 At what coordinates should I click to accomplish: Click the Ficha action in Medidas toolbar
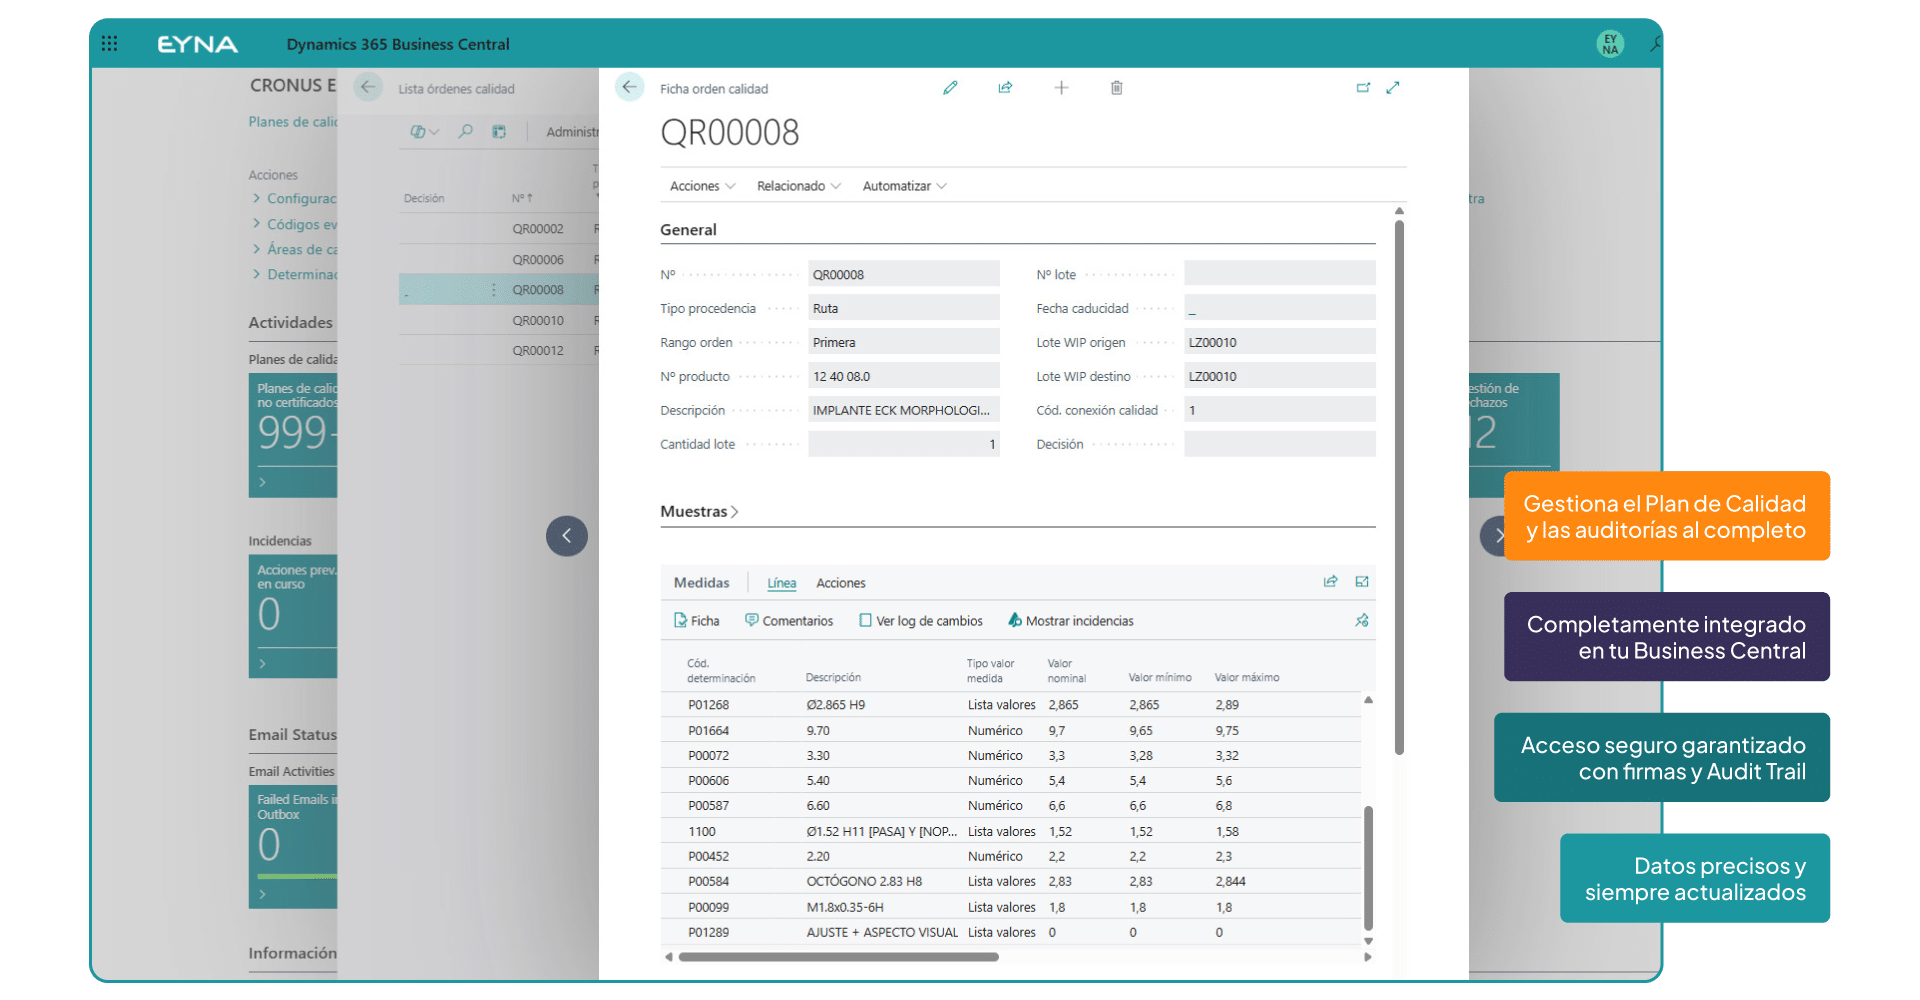click(697, 621)
